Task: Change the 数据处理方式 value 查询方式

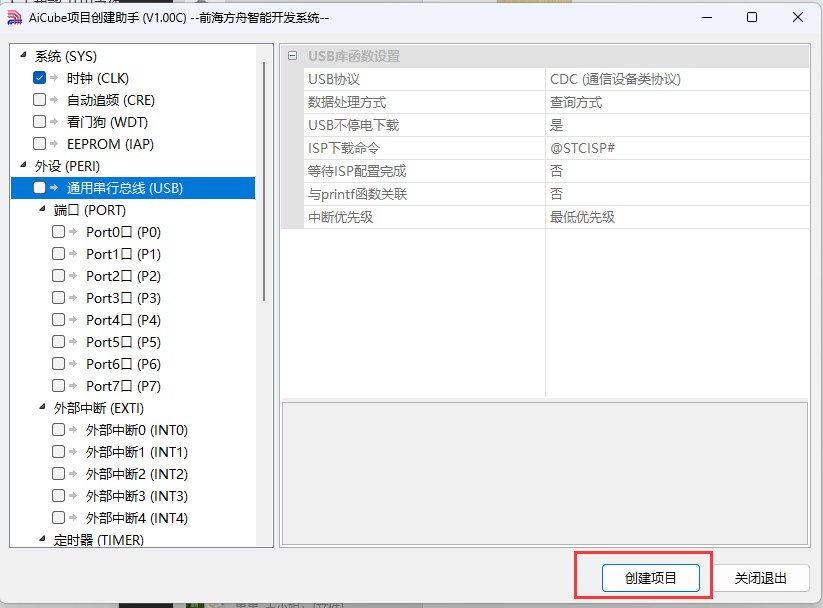Action: click(677, 102)
